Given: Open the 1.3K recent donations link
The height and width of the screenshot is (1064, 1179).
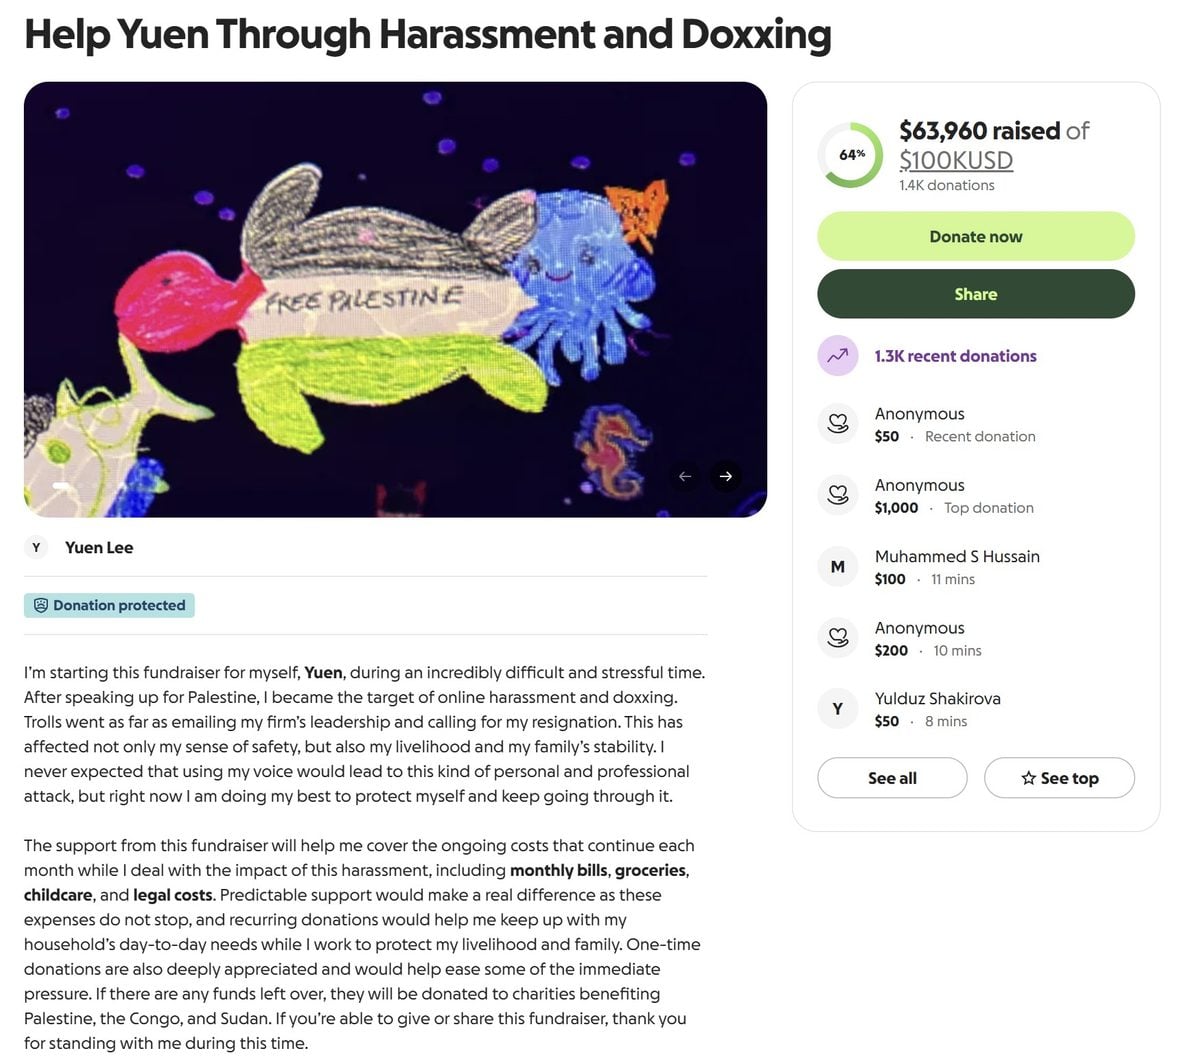Looking at the screenshot, I should point(955,356).
